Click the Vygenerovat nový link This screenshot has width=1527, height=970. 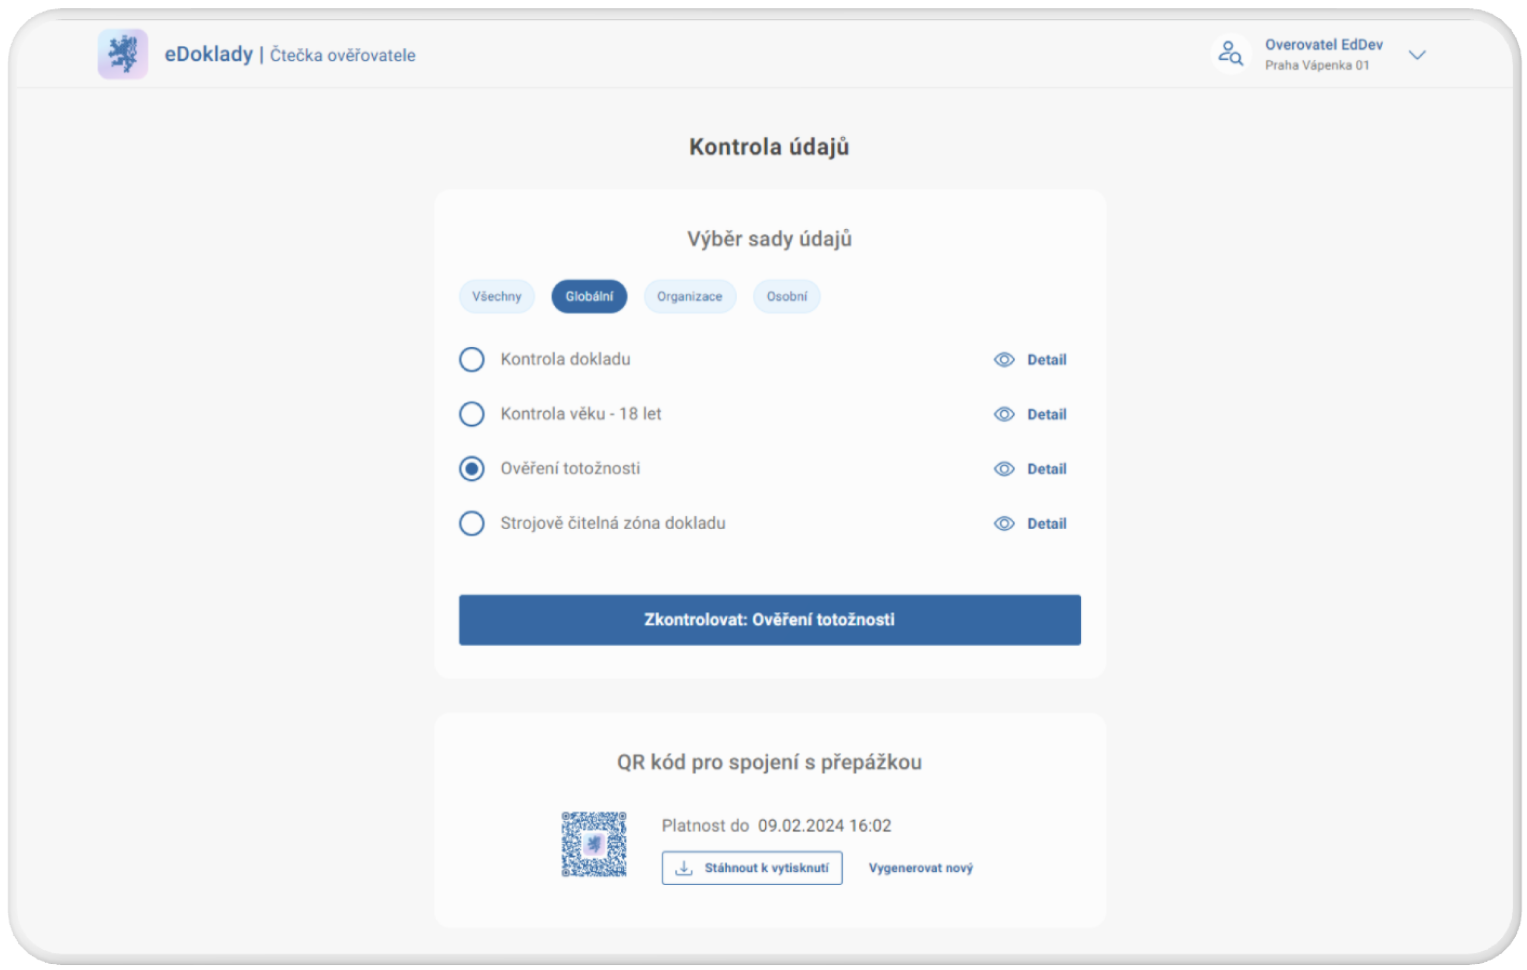click(920, 868)
